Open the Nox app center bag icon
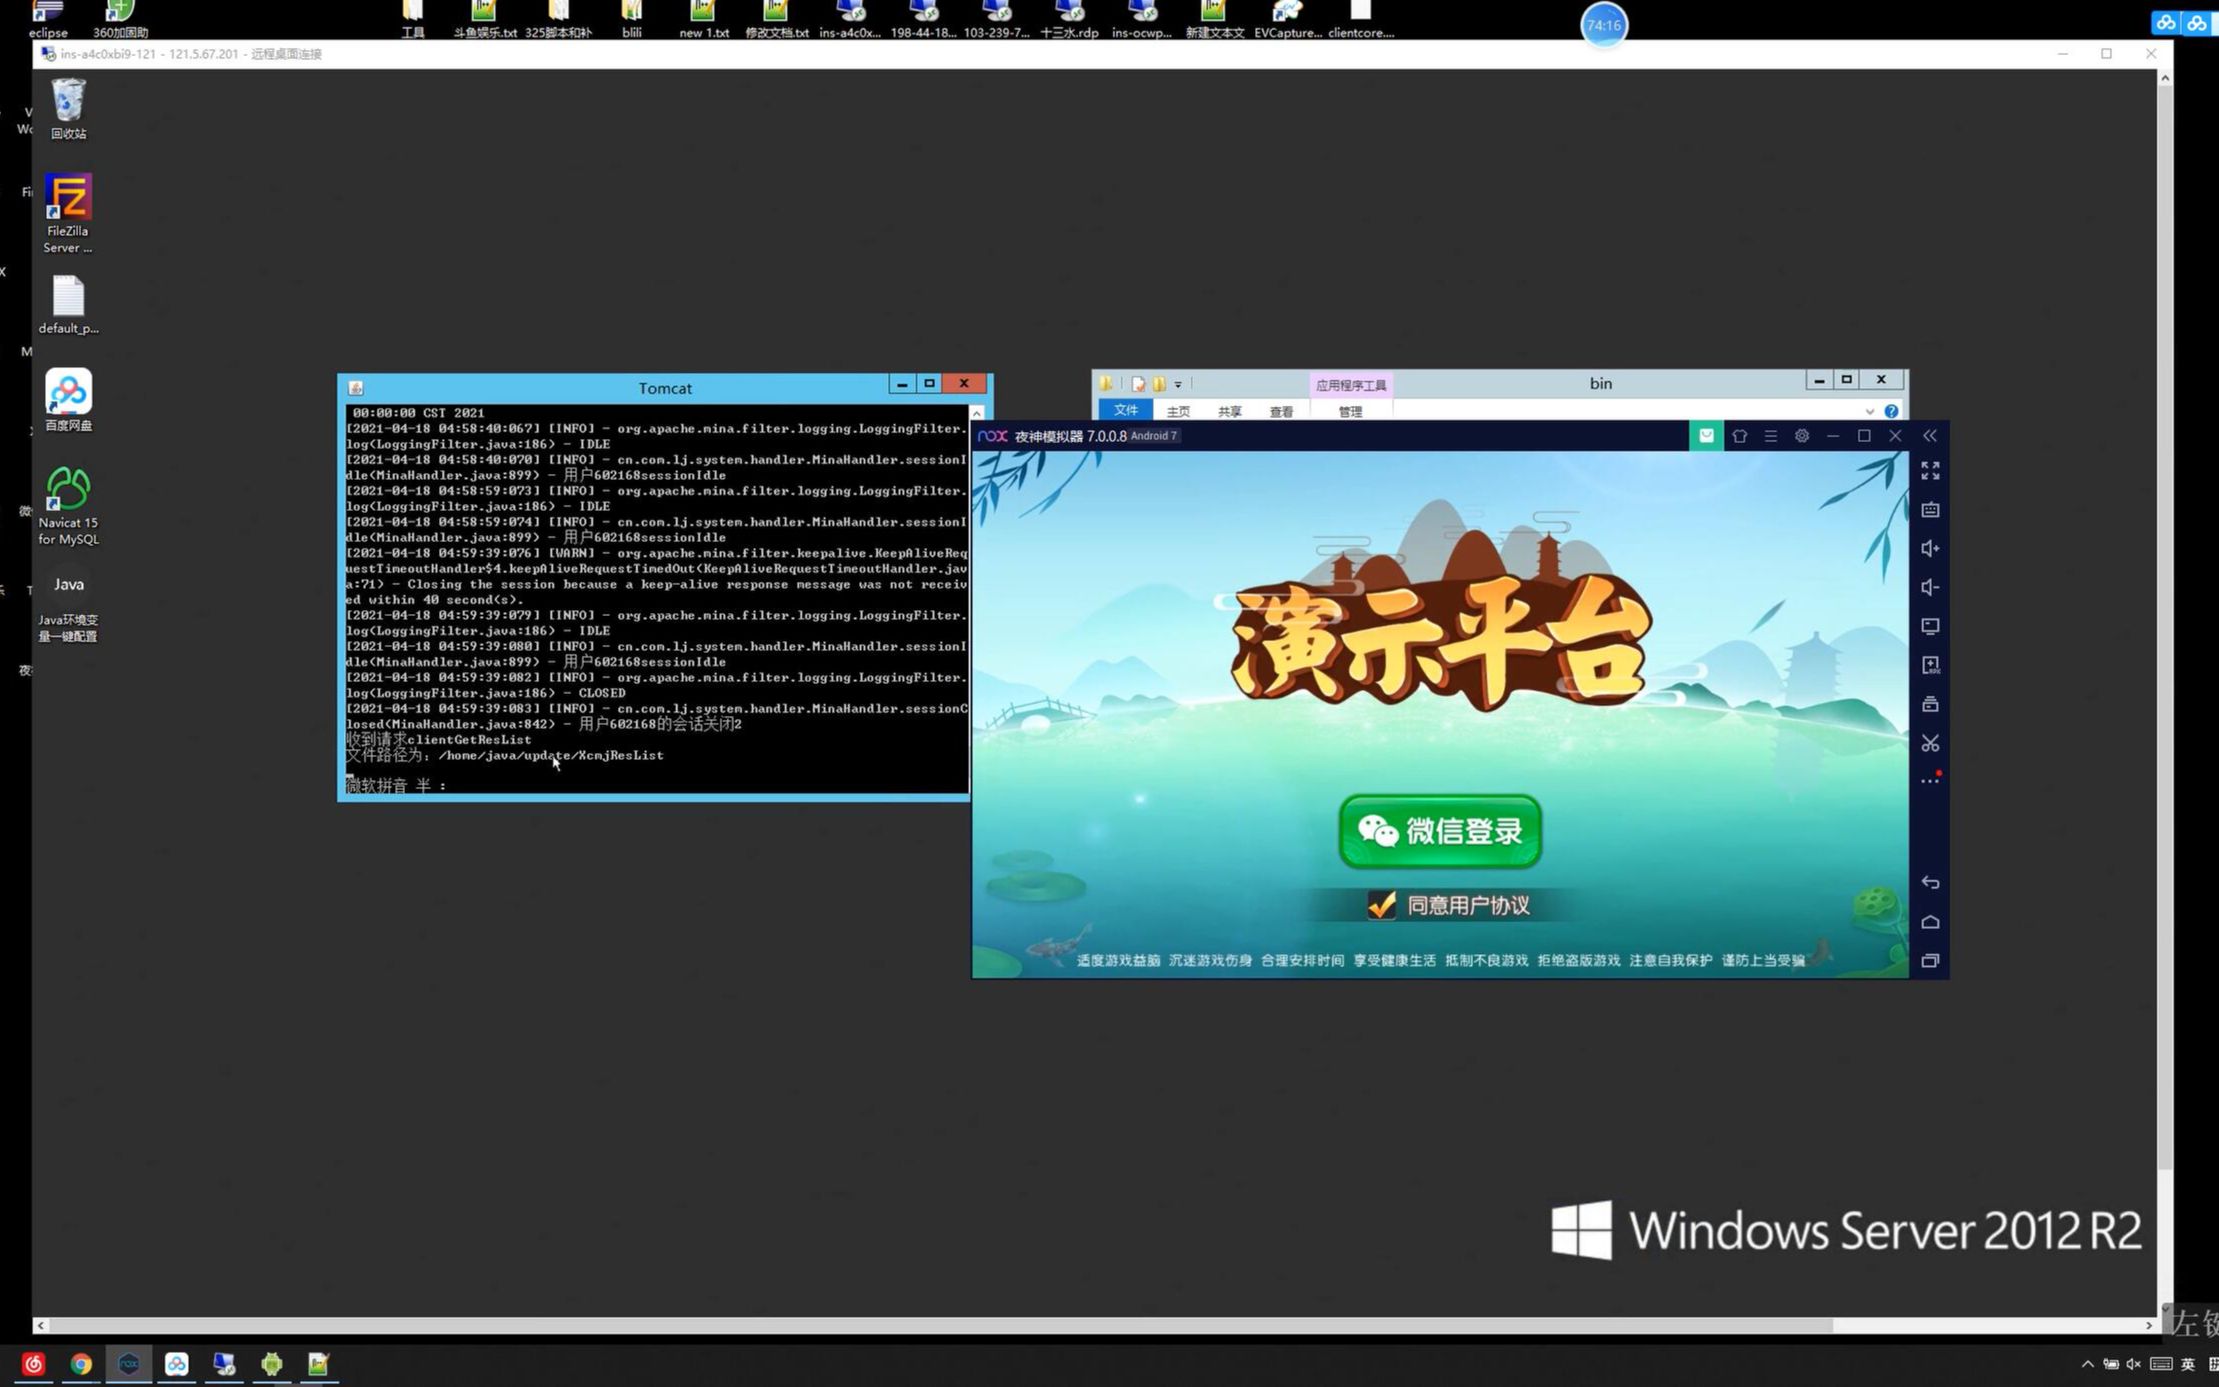This screenshot has width=2219, height=1387. pos(1706,436)
